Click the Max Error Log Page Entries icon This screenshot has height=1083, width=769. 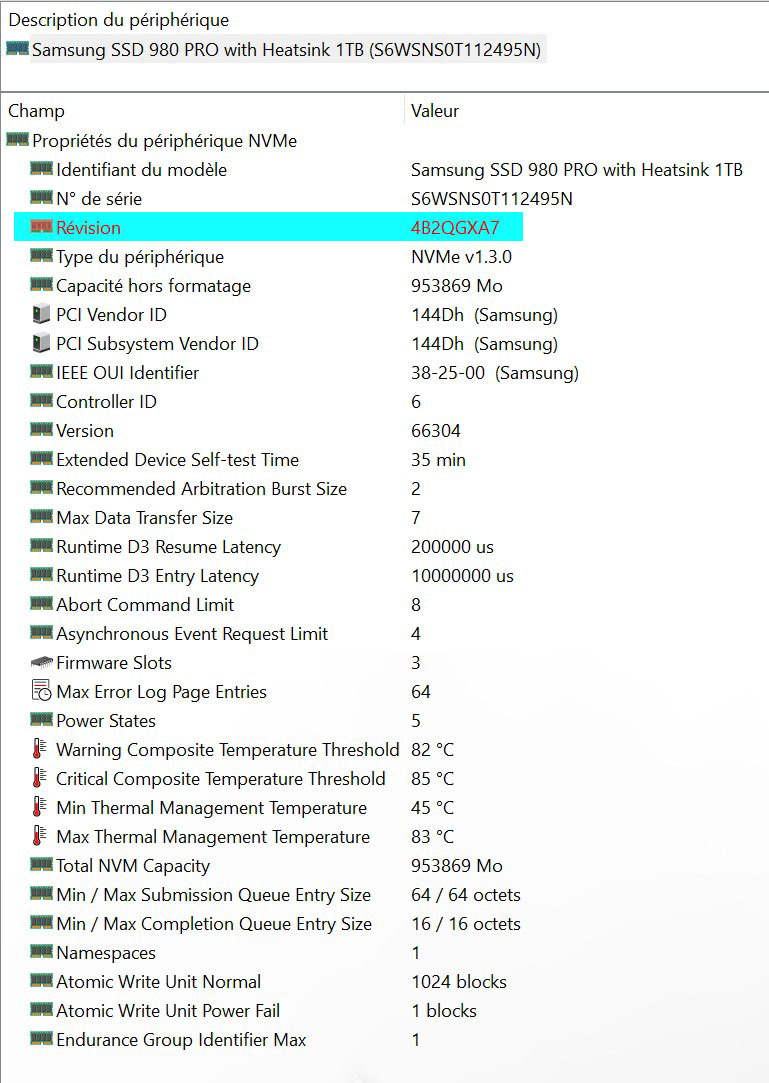coord(41,691)
